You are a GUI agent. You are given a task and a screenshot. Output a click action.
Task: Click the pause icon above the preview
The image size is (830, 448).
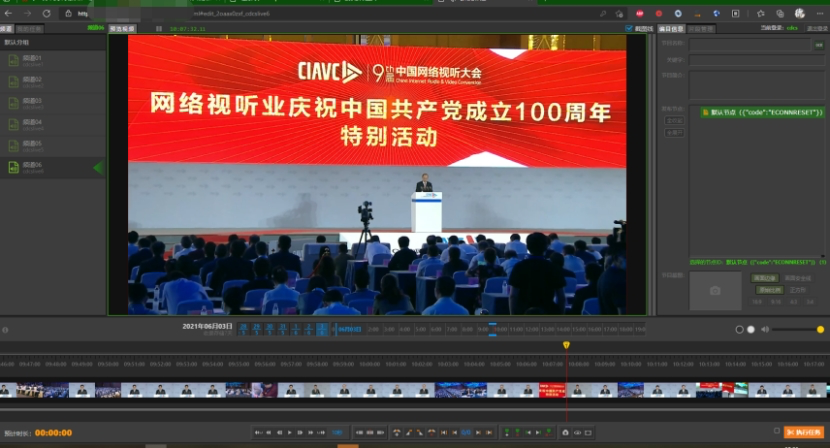click(159, 29)
